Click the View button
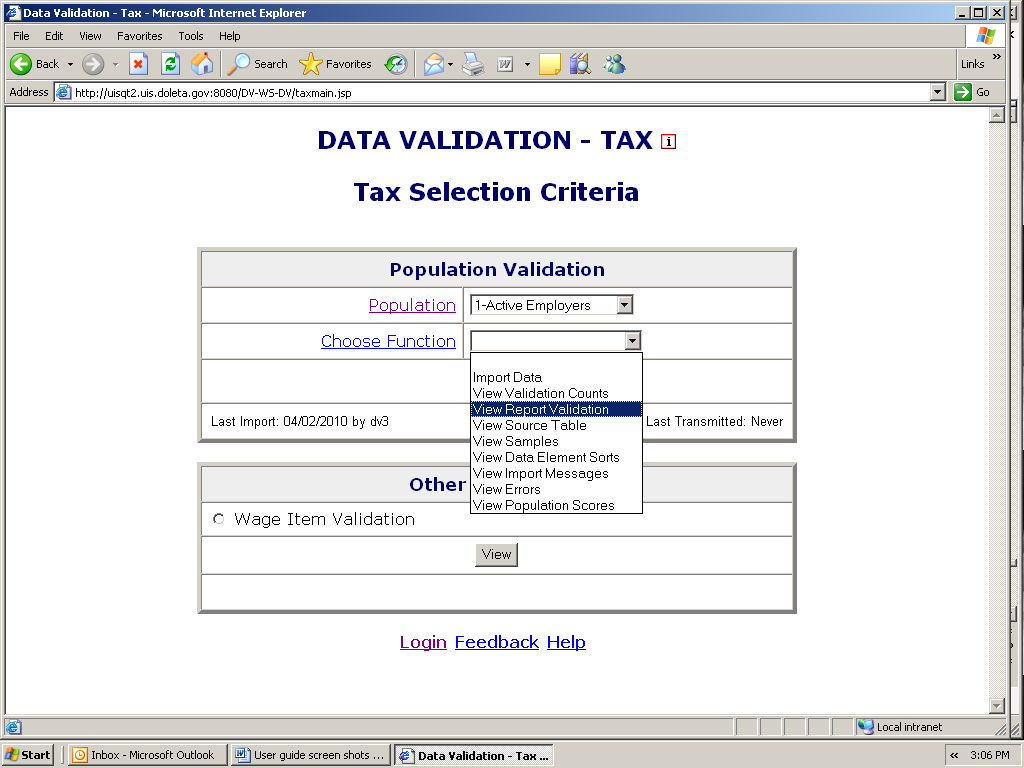The width and height of the screenshot is (1024, 768). tap(496, 554)
